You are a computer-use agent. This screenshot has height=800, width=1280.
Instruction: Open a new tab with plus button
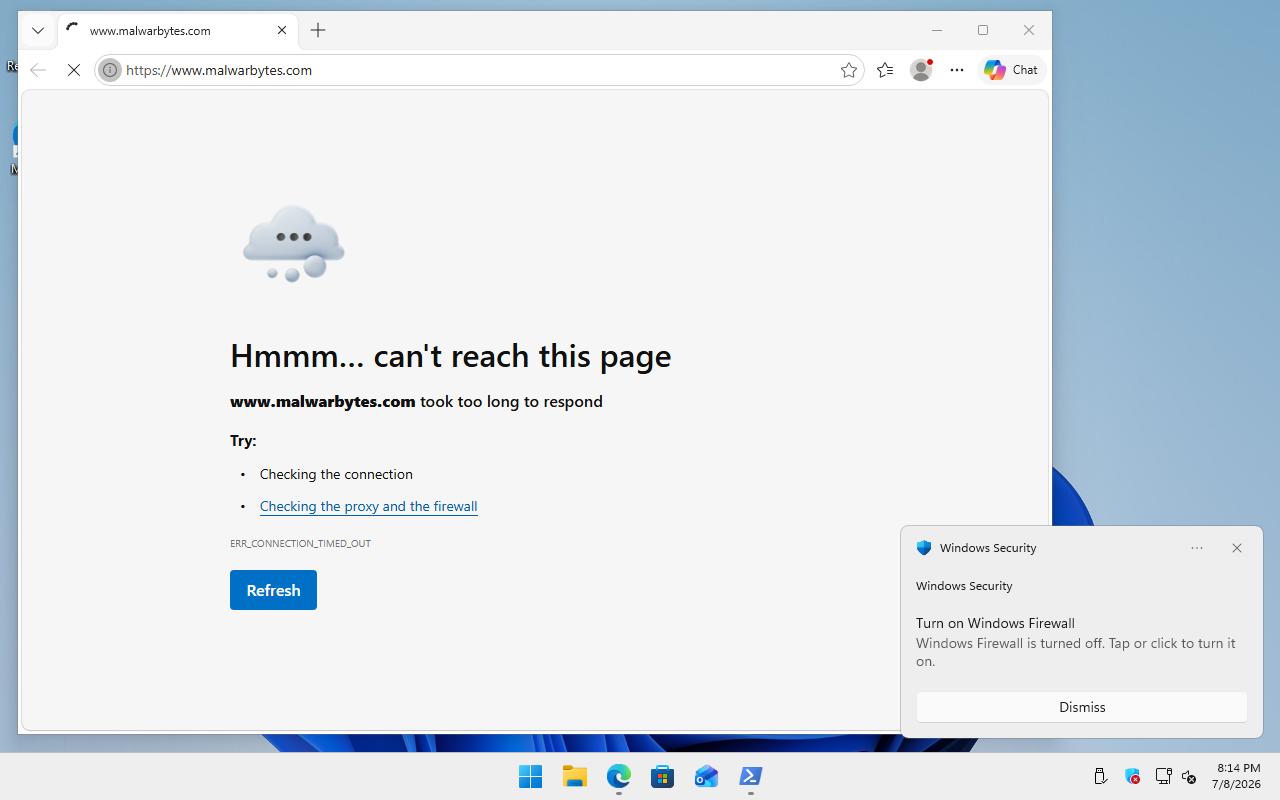(318, 30)
